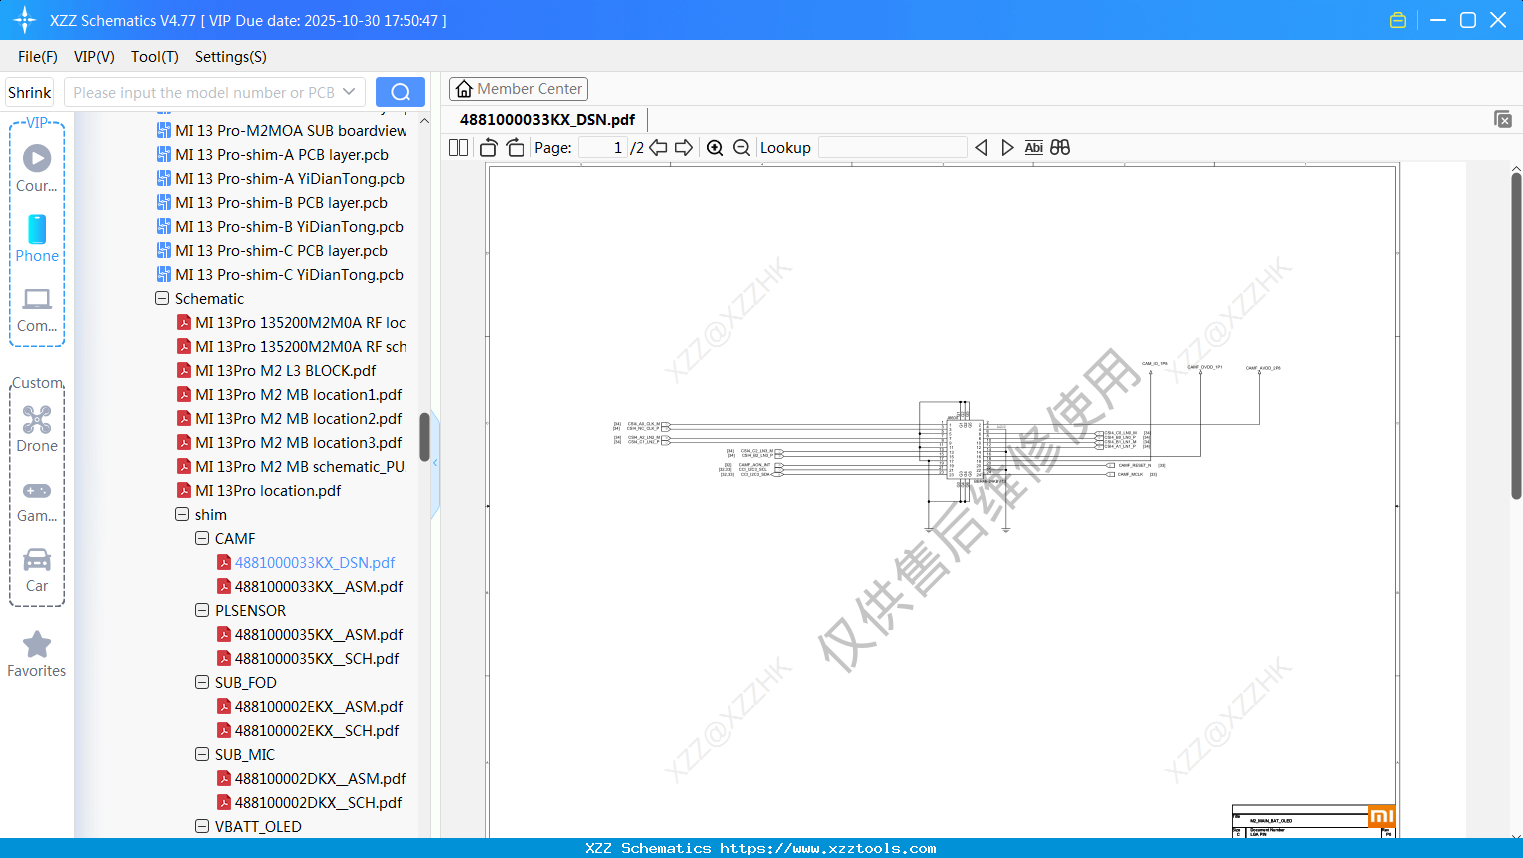Screen dimensions: 1523x858
Task: Open the Drone schematics category
Action: tap(37, 428)
